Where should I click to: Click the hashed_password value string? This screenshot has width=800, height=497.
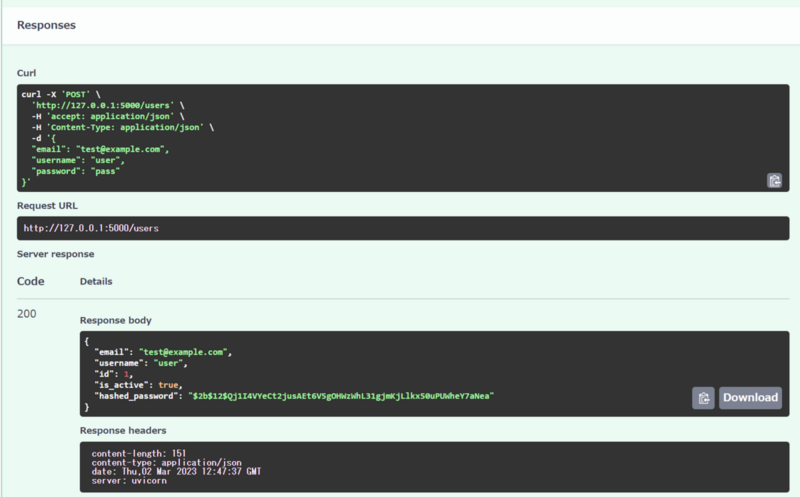[341, 396]
